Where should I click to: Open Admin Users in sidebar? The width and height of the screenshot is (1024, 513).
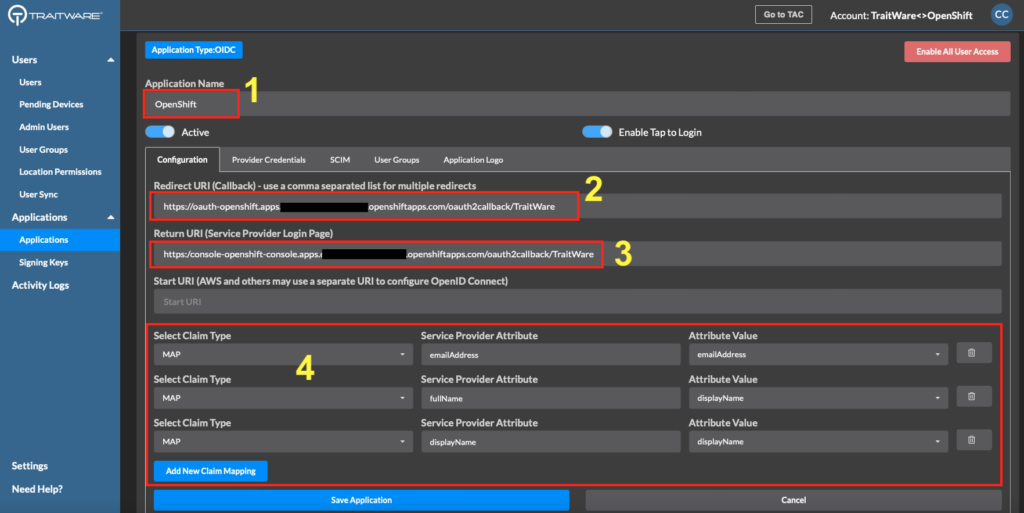pos(44,127)
